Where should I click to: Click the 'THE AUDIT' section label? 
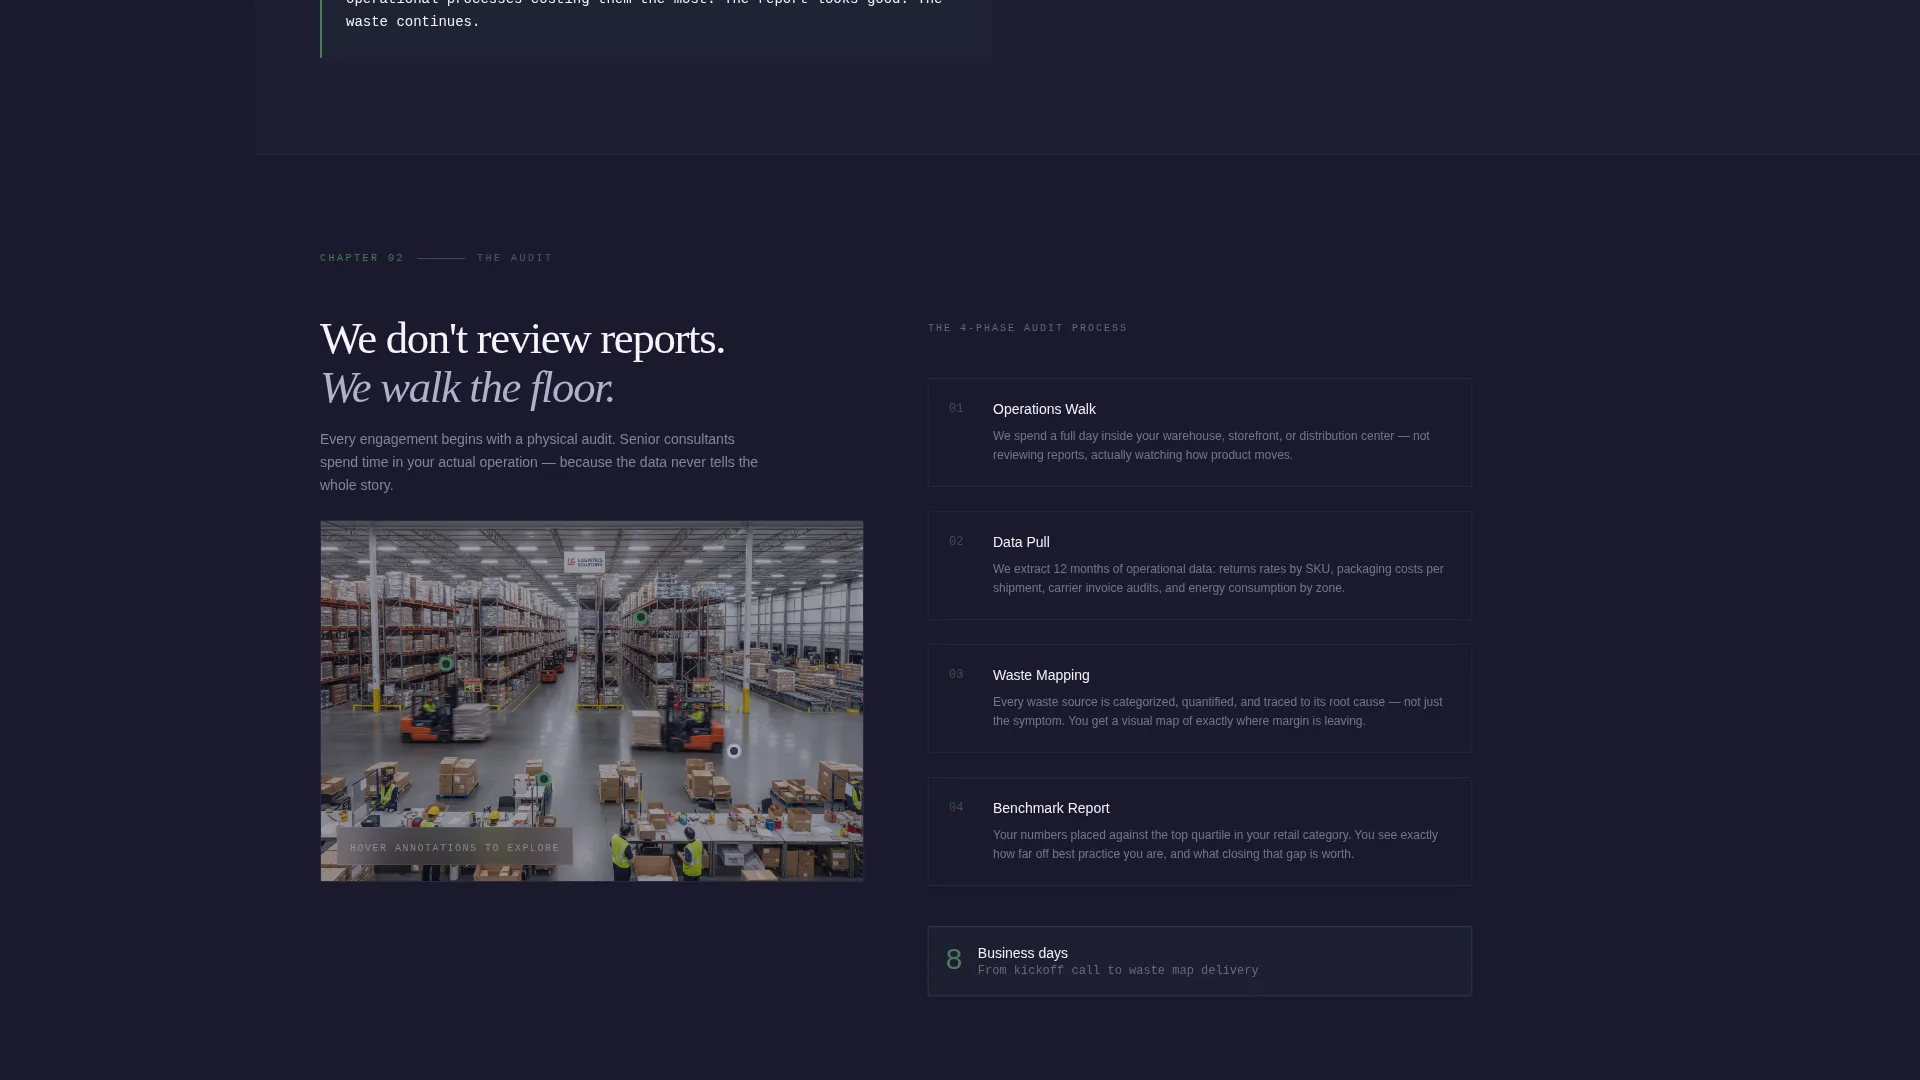[x=515, y=258]
